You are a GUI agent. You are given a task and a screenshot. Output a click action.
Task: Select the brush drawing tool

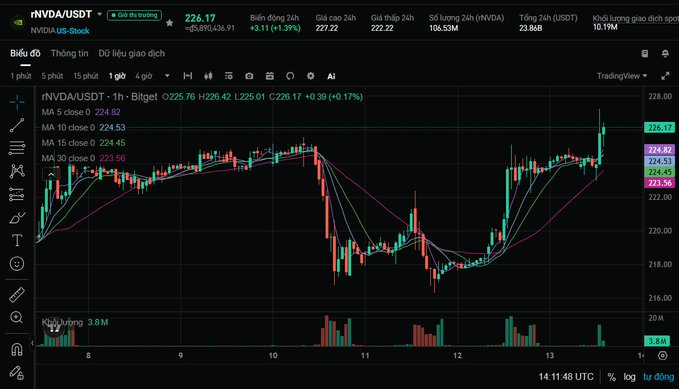pyautogui.click(x=17, y=218)
